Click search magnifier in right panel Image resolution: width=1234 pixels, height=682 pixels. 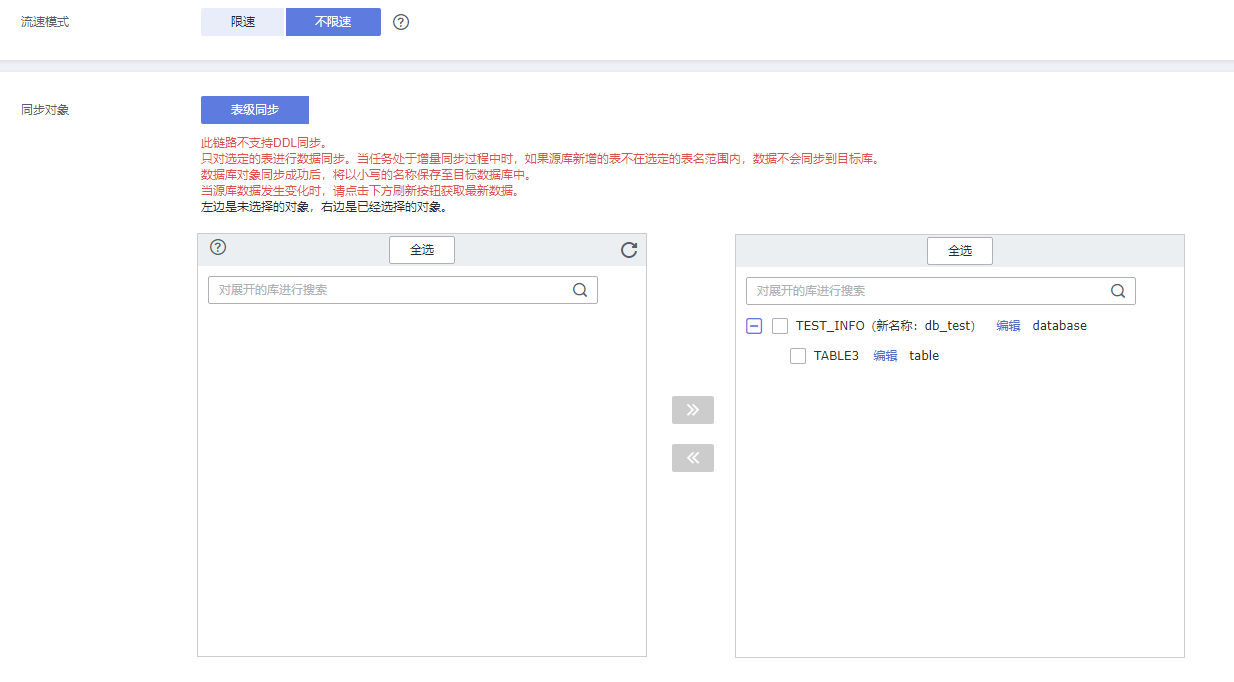coord(1118,291)
